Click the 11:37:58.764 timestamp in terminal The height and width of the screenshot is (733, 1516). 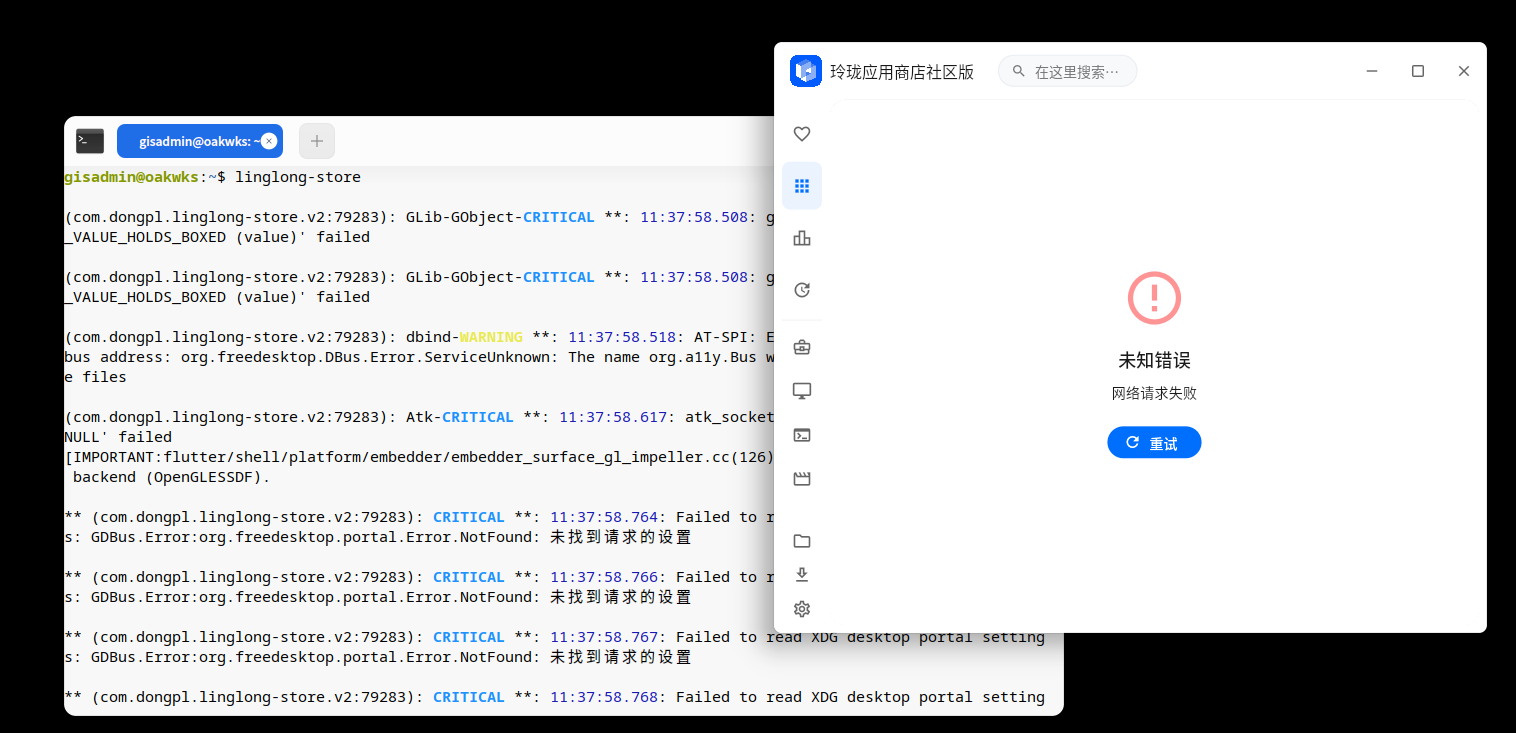click(x=604, y=517)
